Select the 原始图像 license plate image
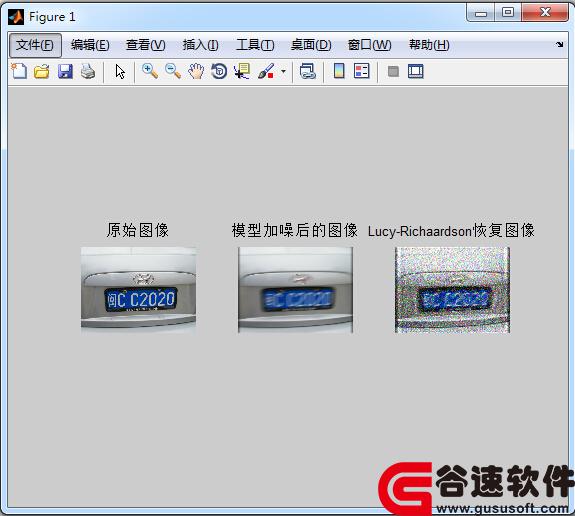The height and width of the screenshot is (516, 575). coord(138,290)
